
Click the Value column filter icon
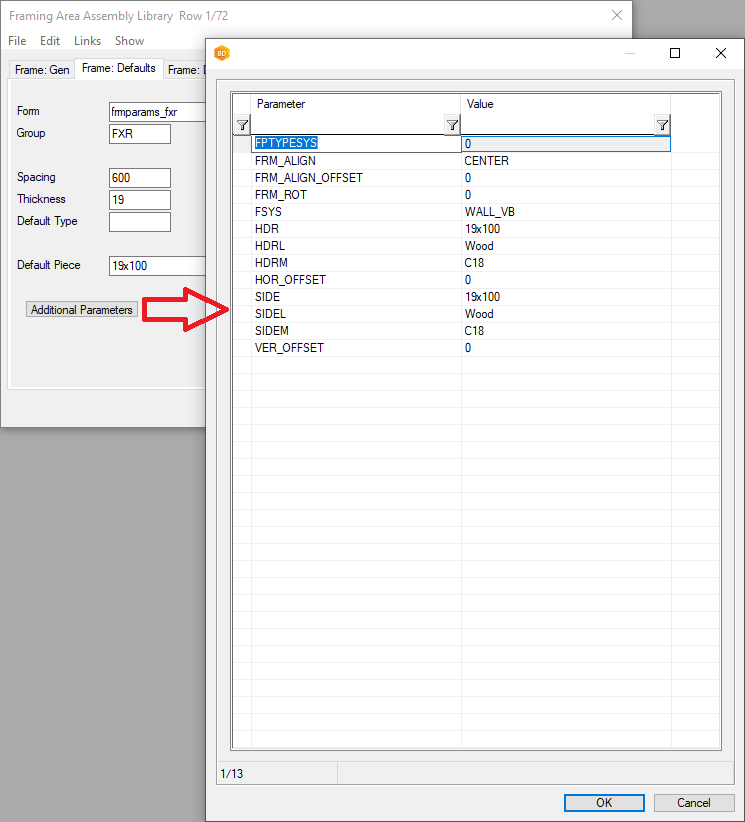pos(662,125)
